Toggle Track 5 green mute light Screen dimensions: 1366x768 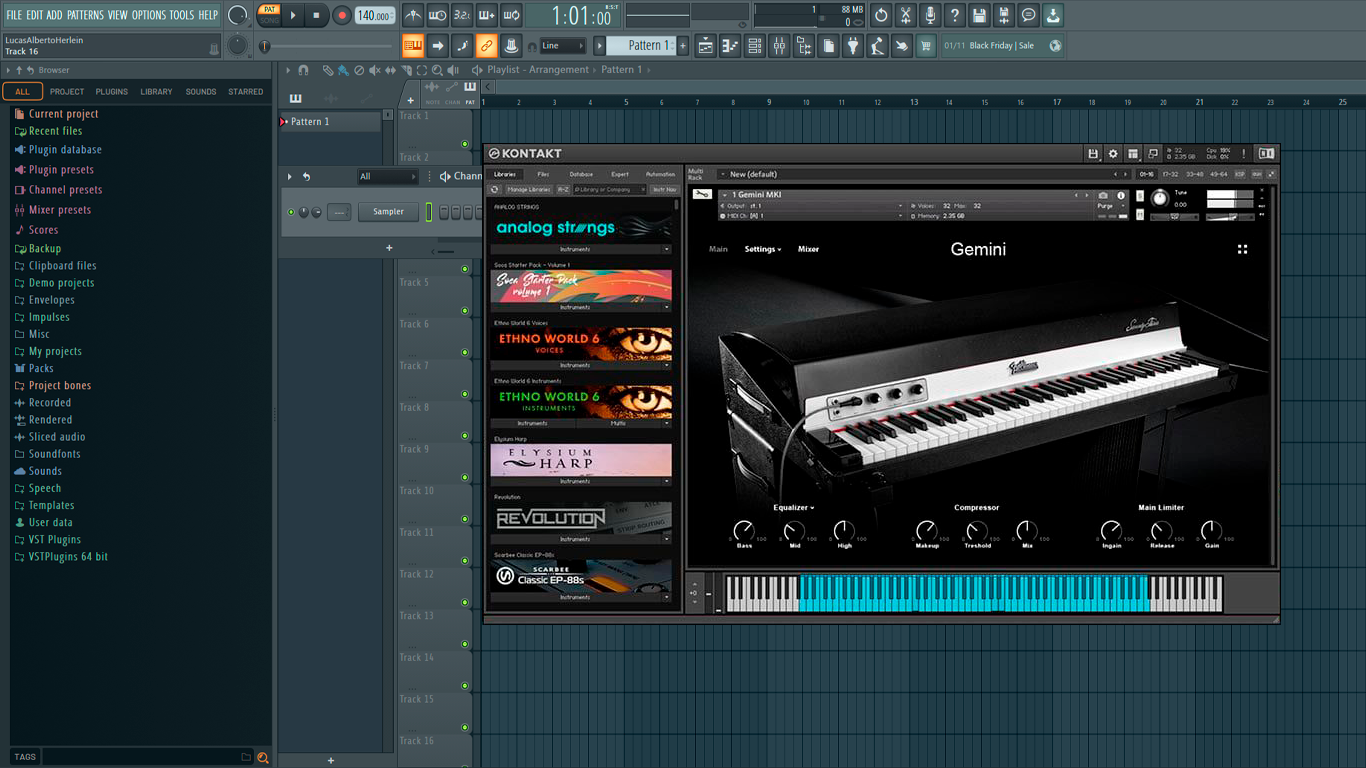[x=465, y=311]
